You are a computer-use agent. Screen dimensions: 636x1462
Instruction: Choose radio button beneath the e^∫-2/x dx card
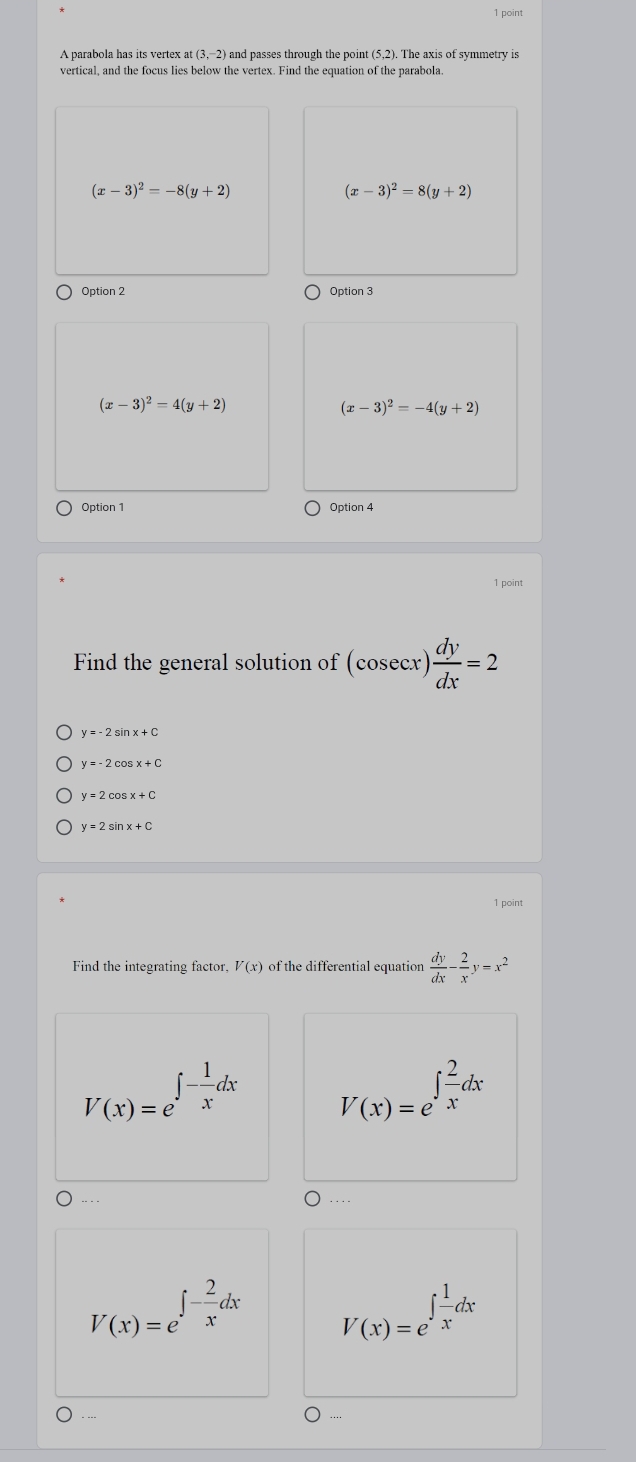point(64,1415)
